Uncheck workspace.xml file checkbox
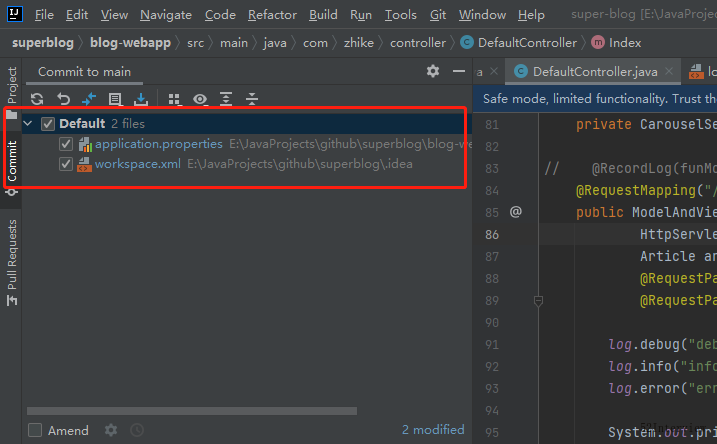Image resolution: width=717 pixels, height=444 pixels. pyautogui.click(x=66, y=164)
